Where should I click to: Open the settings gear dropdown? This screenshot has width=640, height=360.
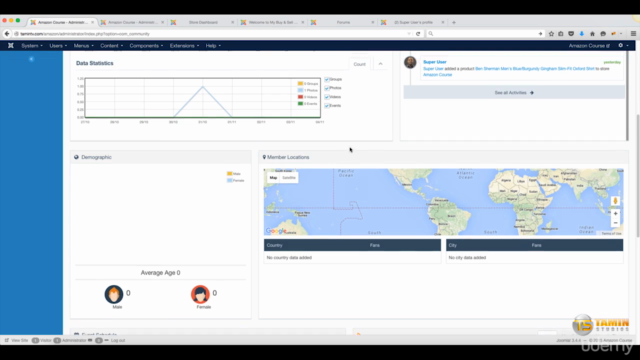click(x=623, y=46)
